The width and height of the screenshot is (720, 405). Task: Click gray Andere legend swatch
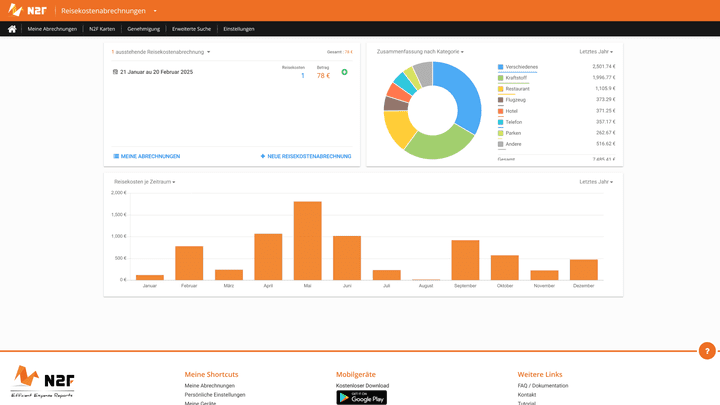point(501,144)
